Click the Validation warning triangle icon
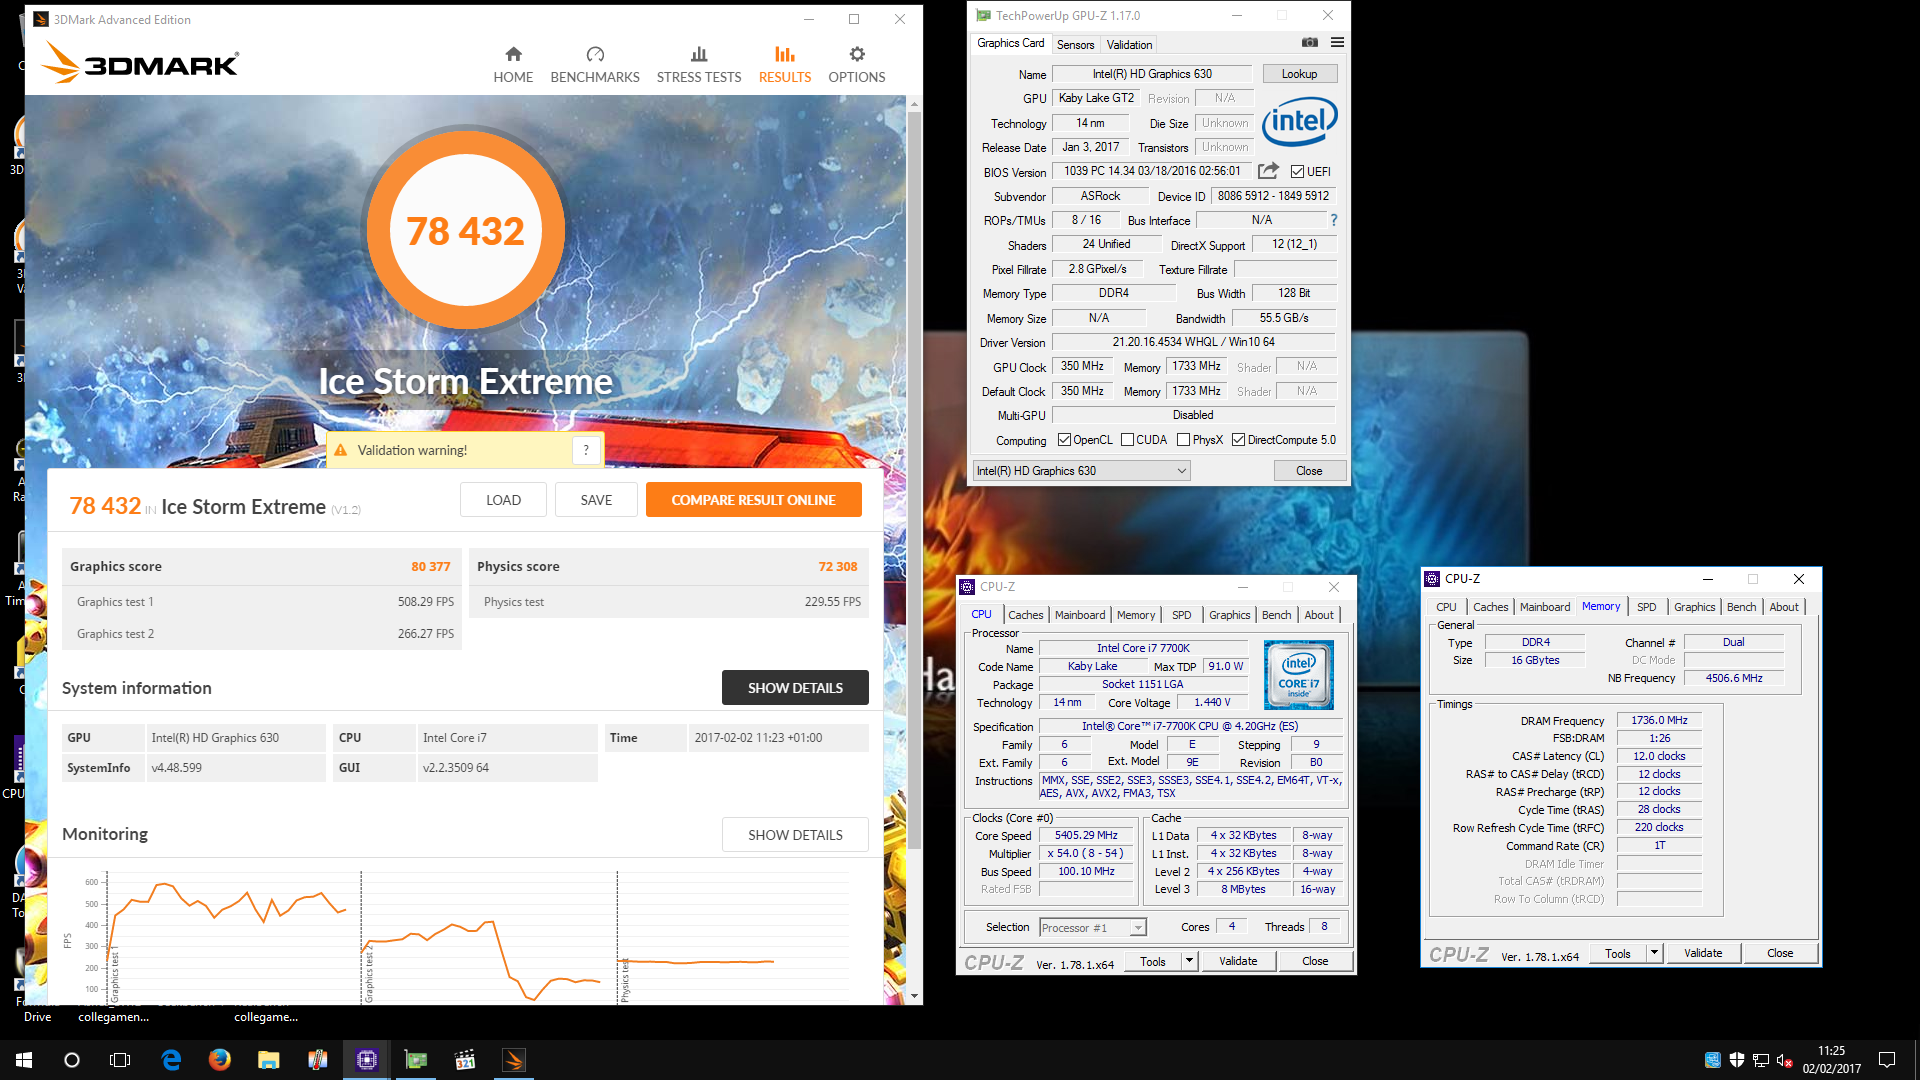Viewport: 1920px width, 1080px height. pos(341,450)
